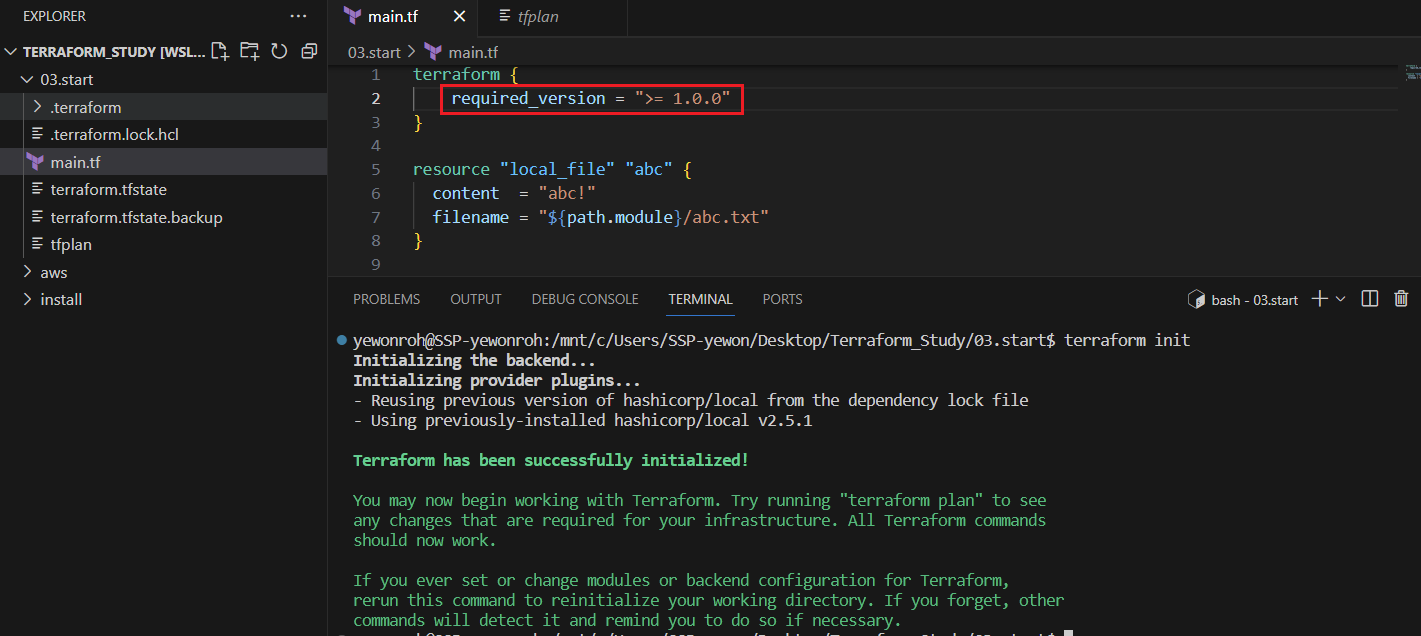The height and width of the screenshot is (636, 1421).
Task: Click main.tf in the breadcrumb path
Action: 473,52
